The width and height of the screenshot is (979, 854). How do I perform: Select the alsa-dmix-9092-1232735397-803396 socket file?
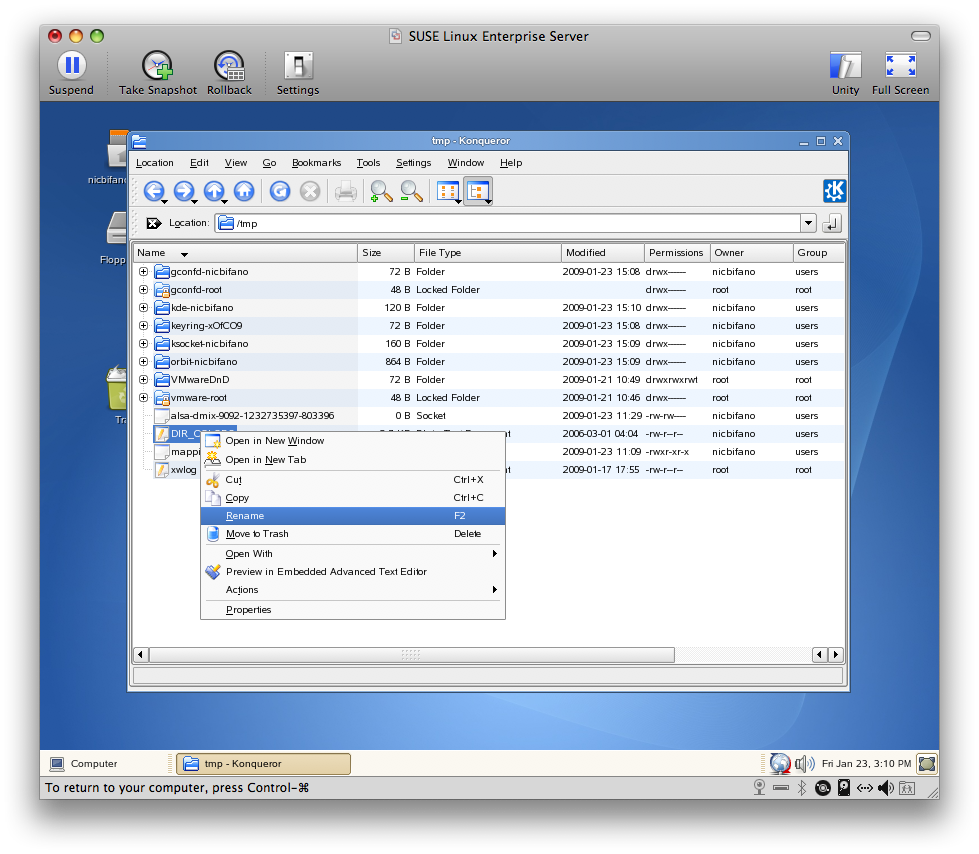pyautogui.click(x=252, y=416)
